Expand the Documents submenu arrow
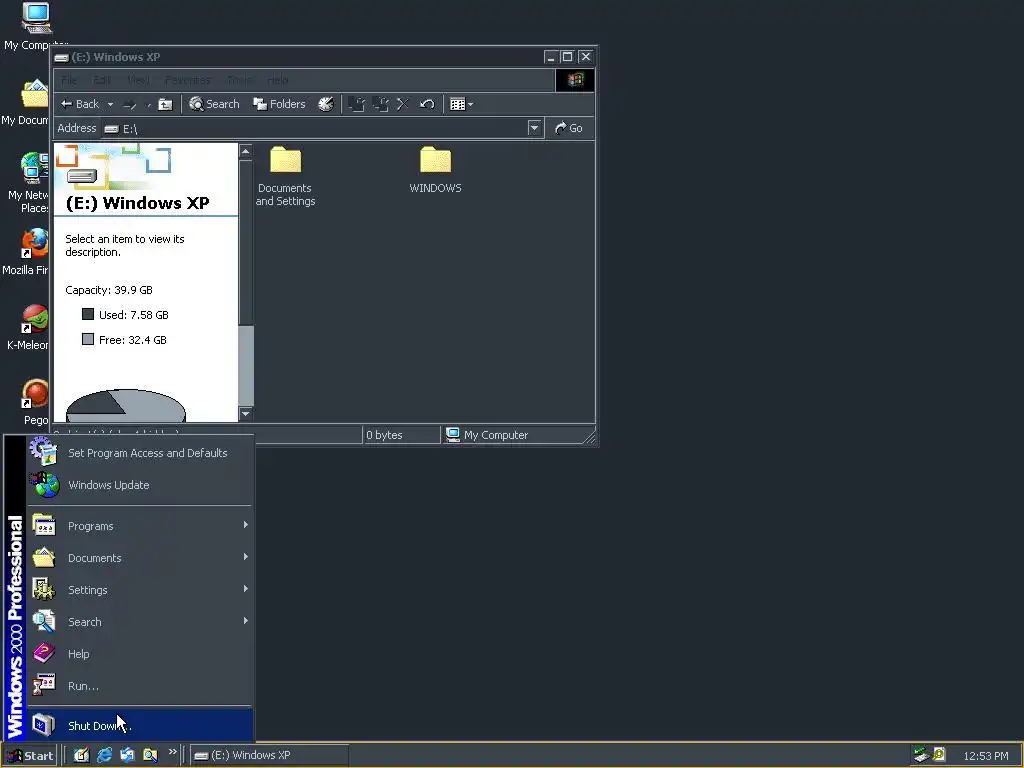Screen dimensions: 1024x768 pyautogui.click(x=246, y=556)
